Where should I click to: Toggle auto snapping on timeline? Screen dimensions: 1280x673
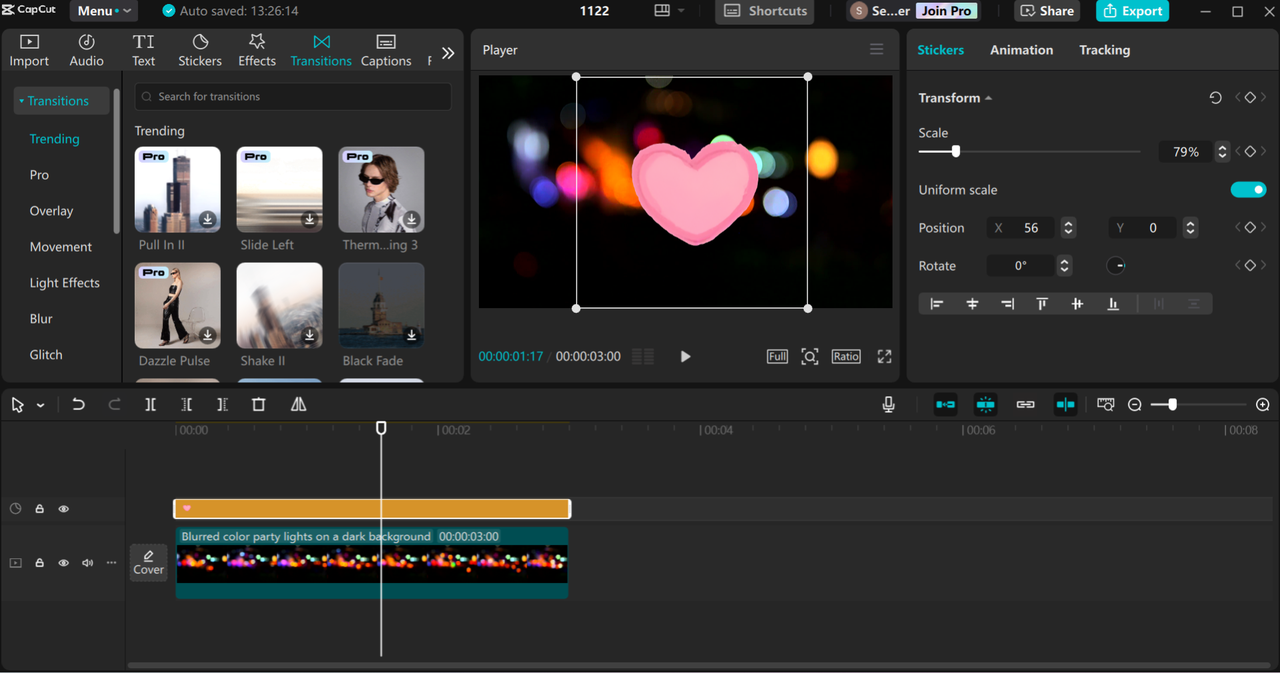click(985, 404)
